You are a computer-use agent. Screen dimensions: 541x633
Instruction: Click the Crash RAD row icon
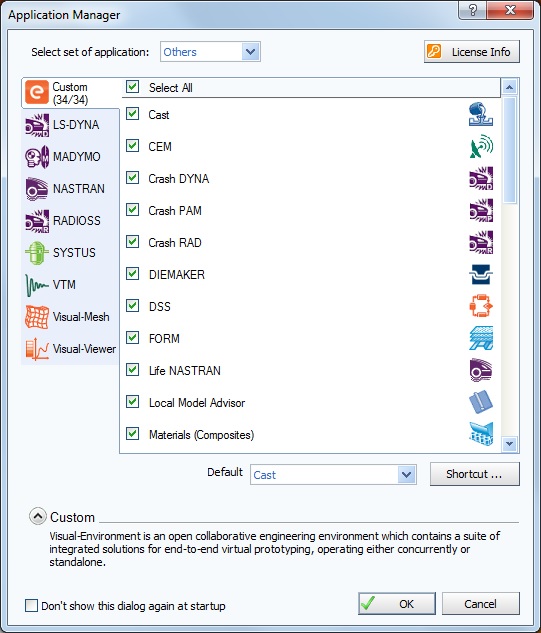pos(481,242)
